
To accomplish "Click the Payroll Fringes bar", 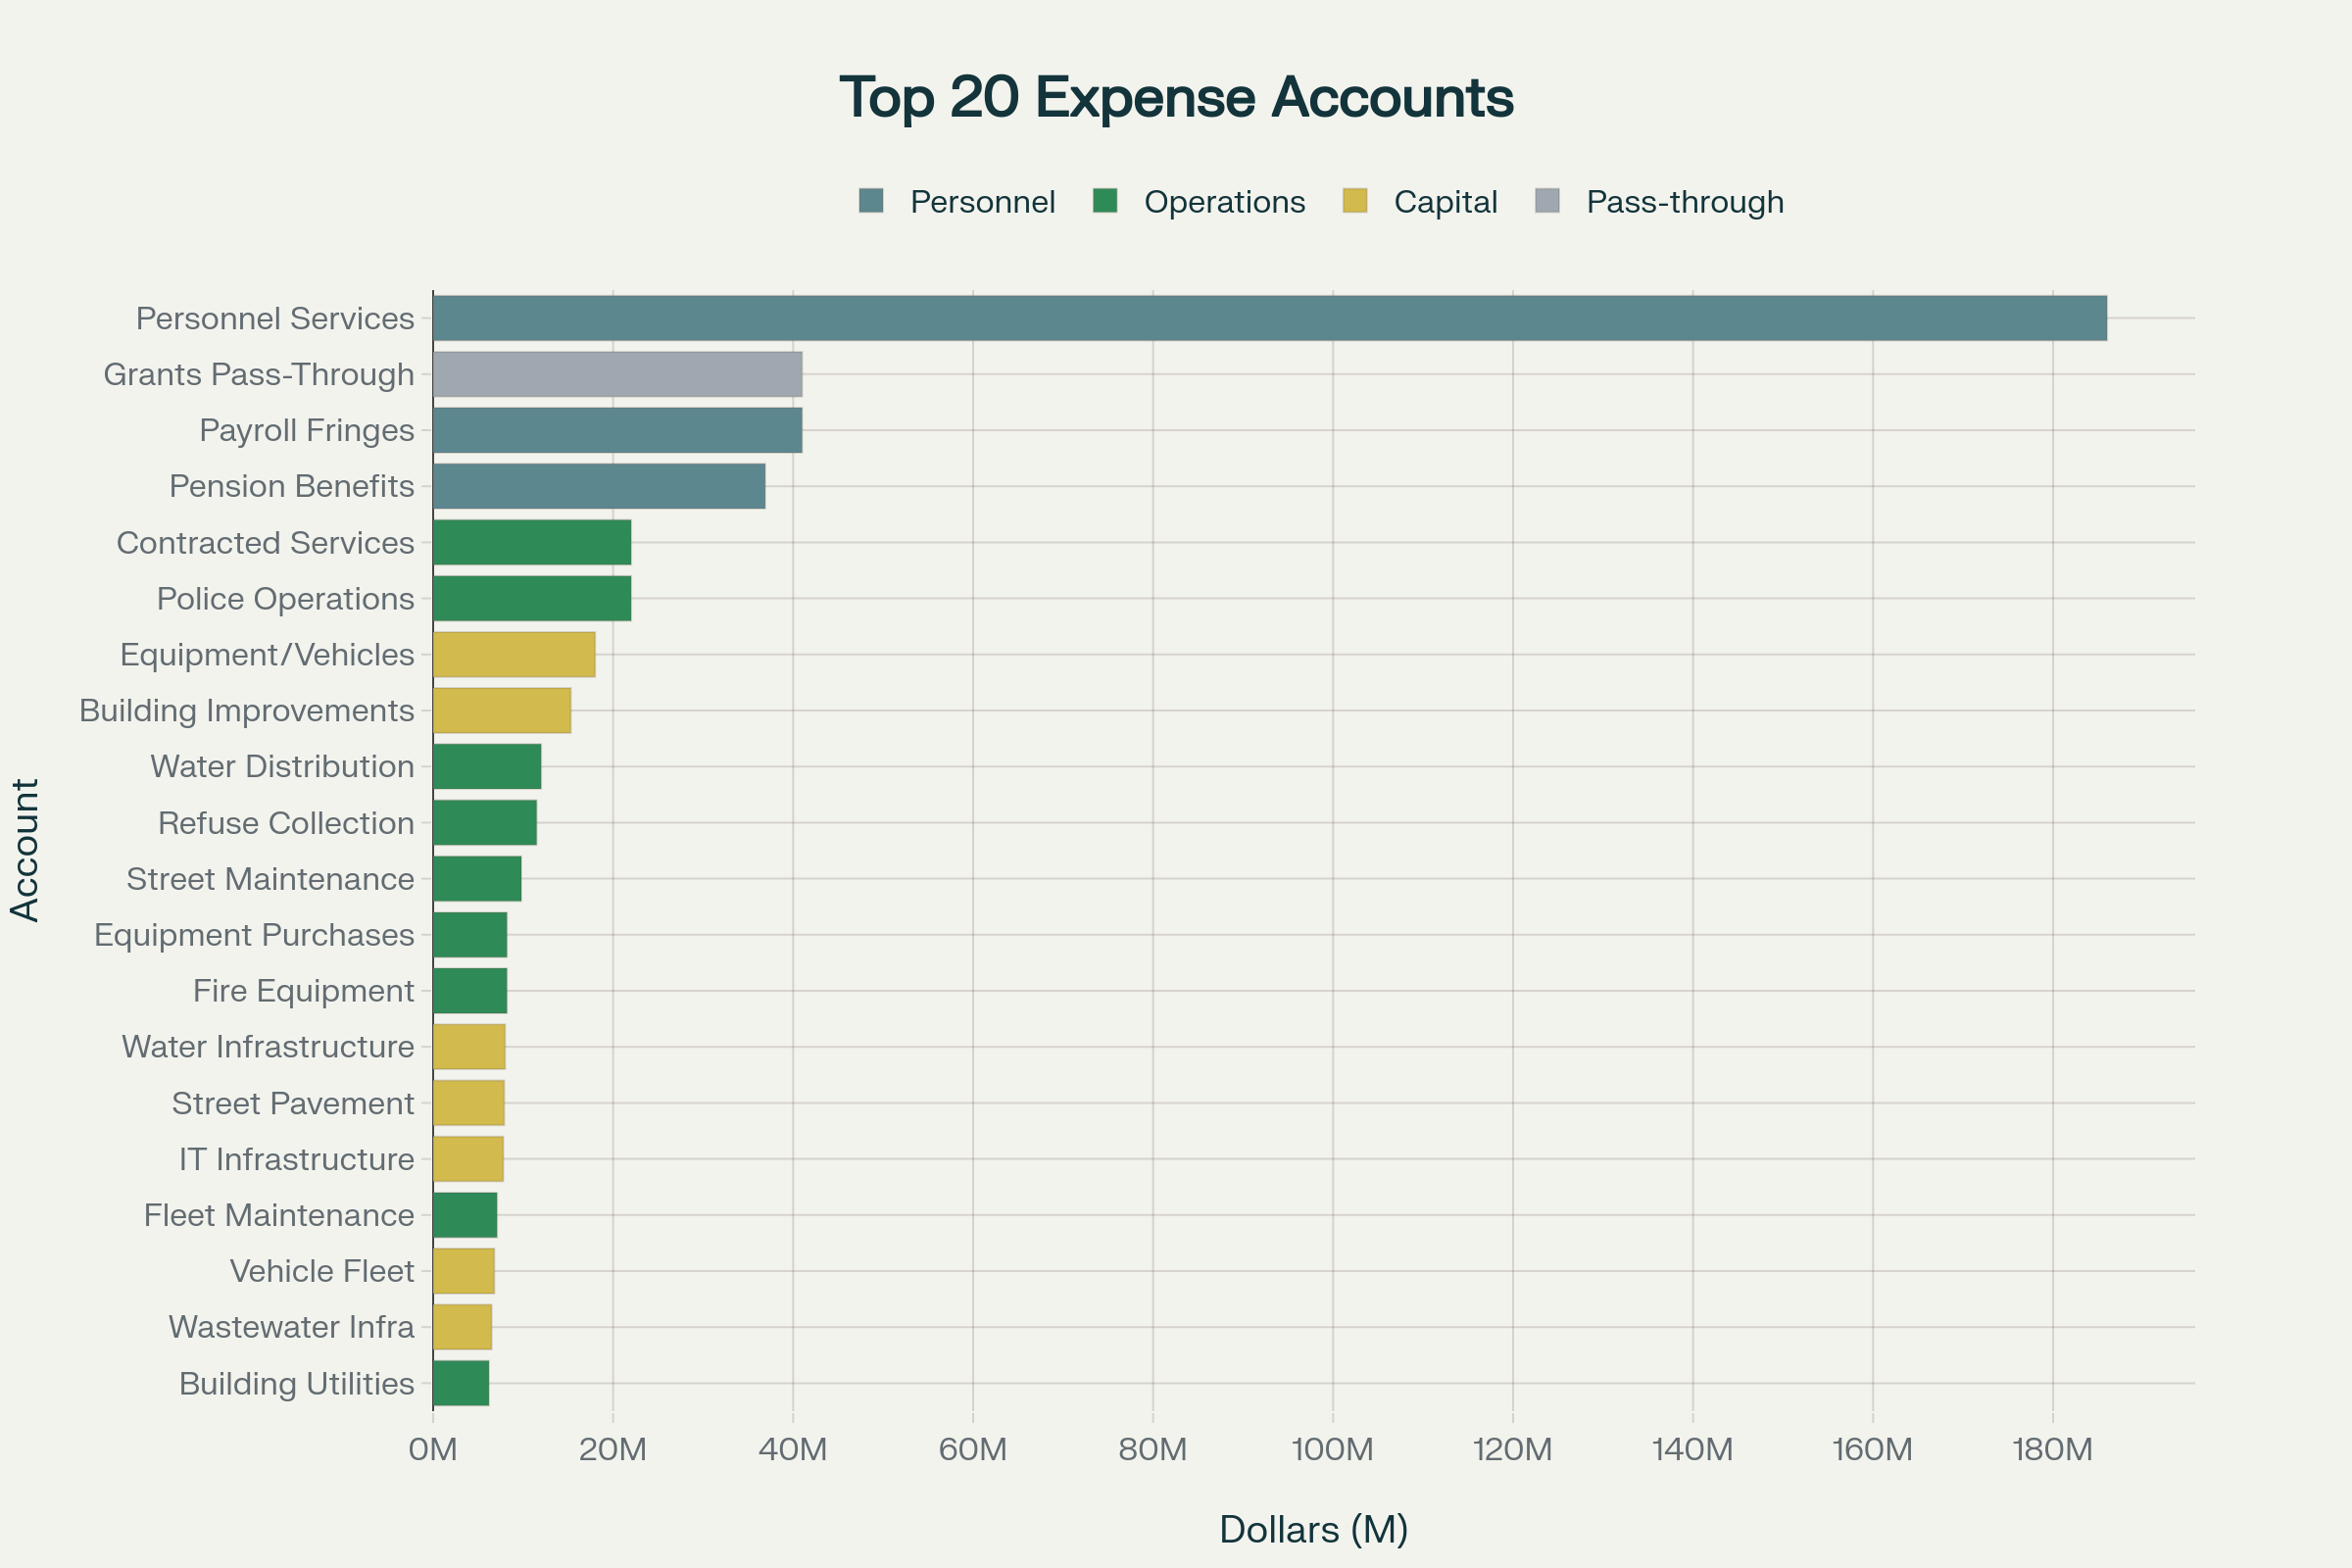I will click(x=617, y=430).
